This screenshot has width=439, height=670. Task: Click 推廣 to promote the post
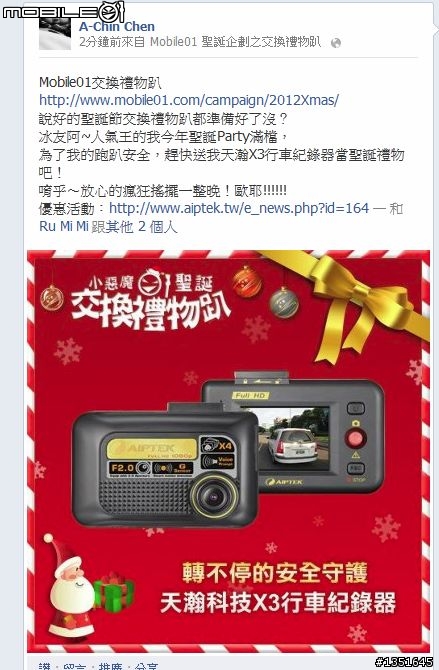pos(111,667)
